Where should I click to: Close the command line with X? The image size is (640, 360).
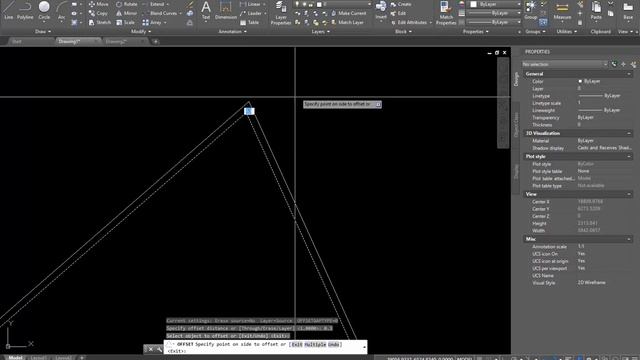pos(151,349)
